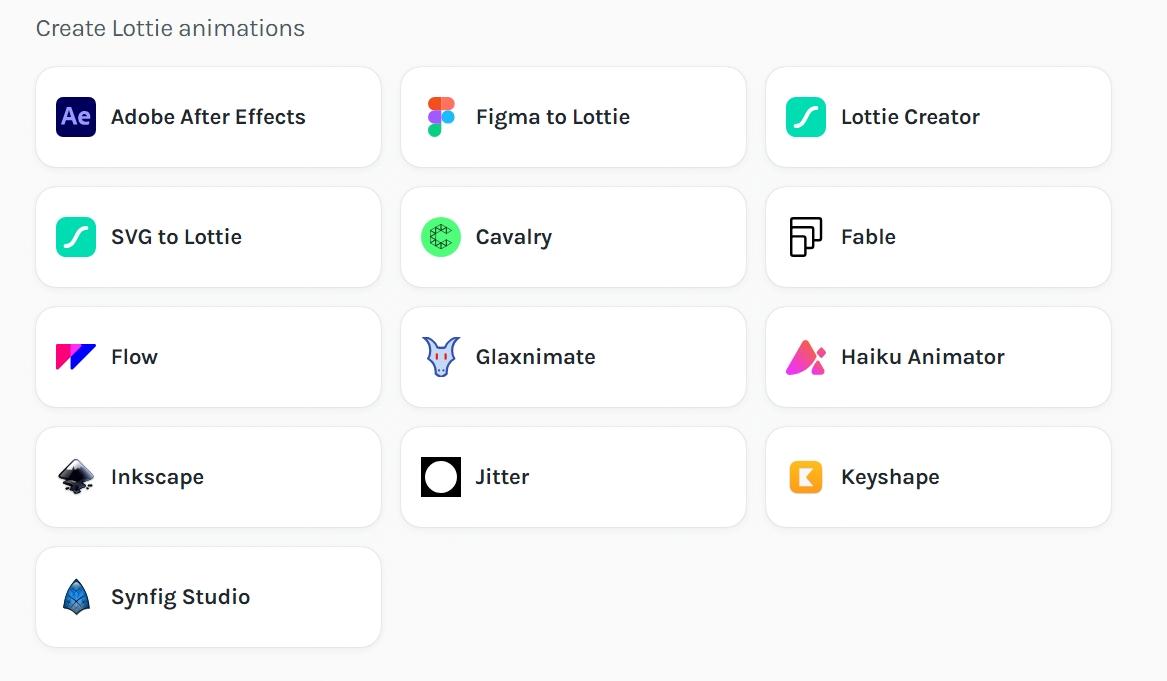Open the SVG to Lottie link
This screenshot has height=681, width=1167.
(x=176, y=237)
